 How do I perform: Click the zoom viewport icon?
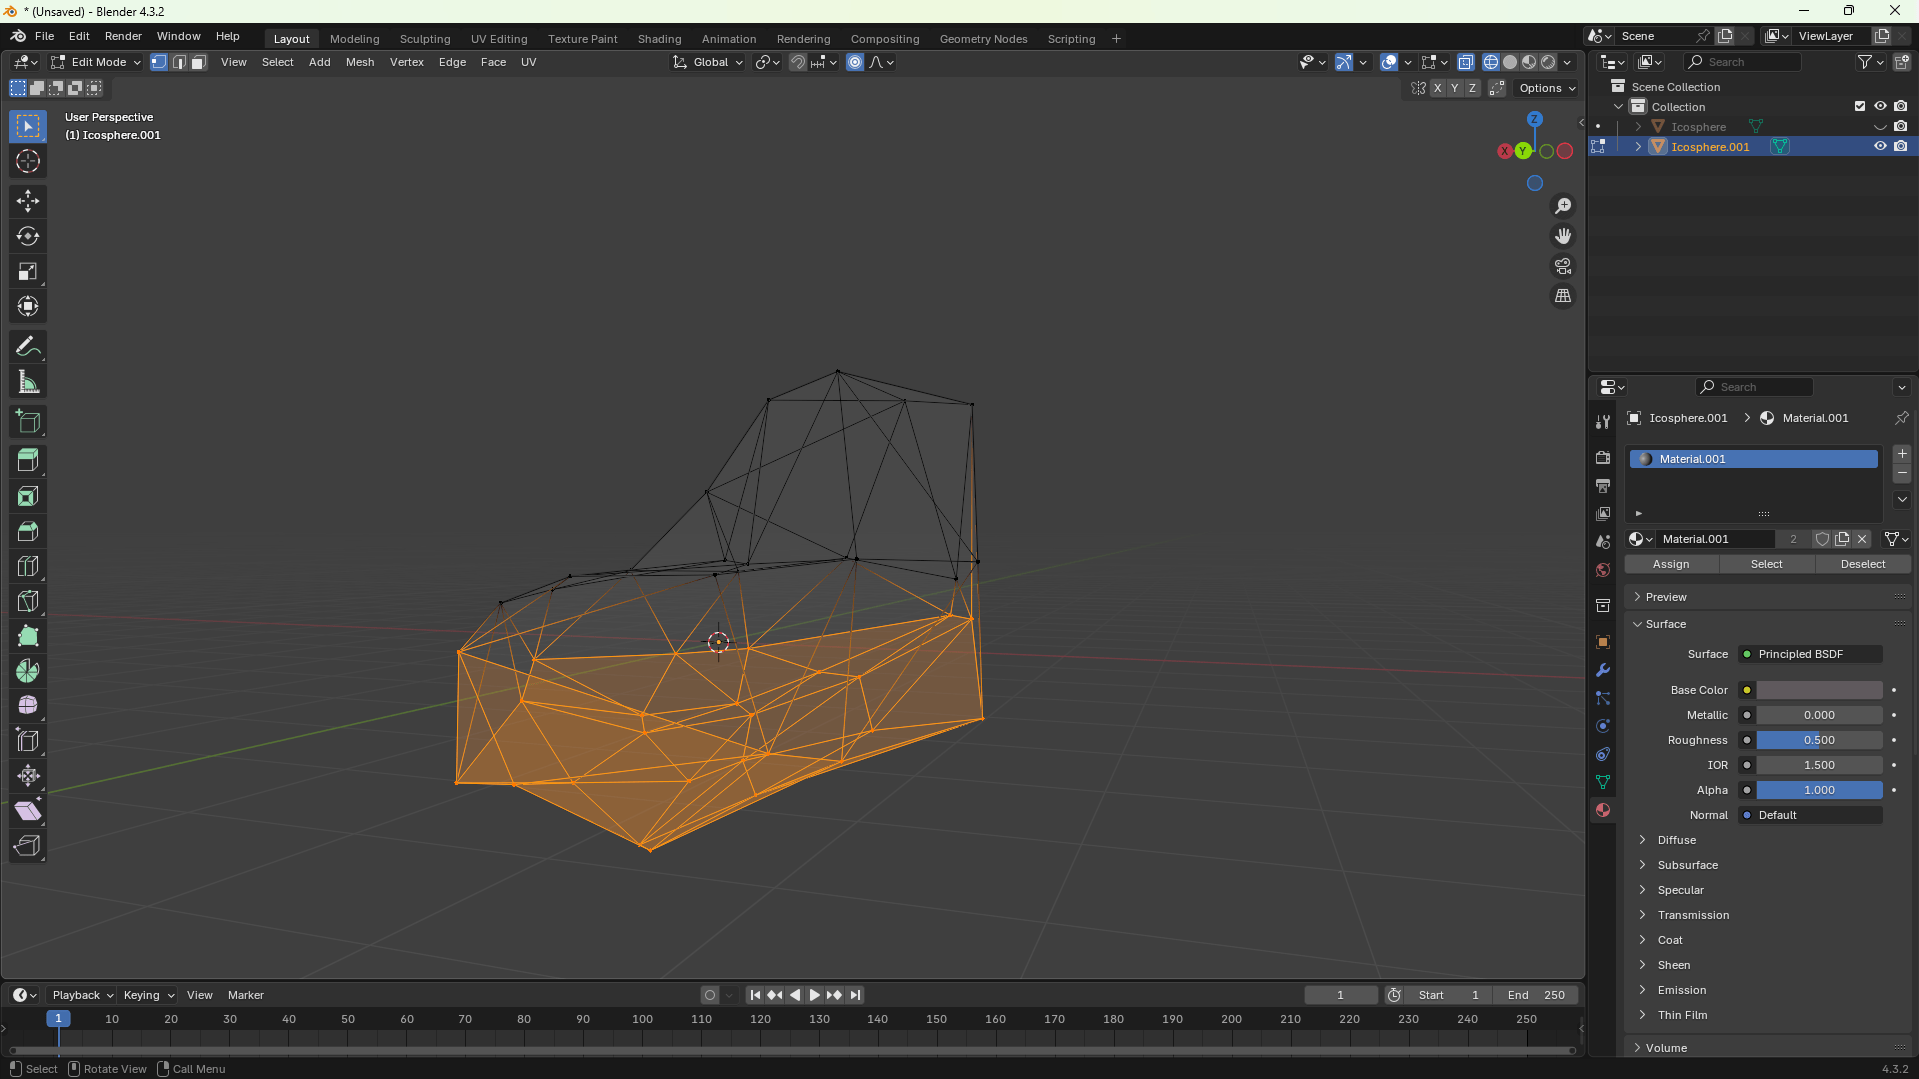tap(1563, 206)
